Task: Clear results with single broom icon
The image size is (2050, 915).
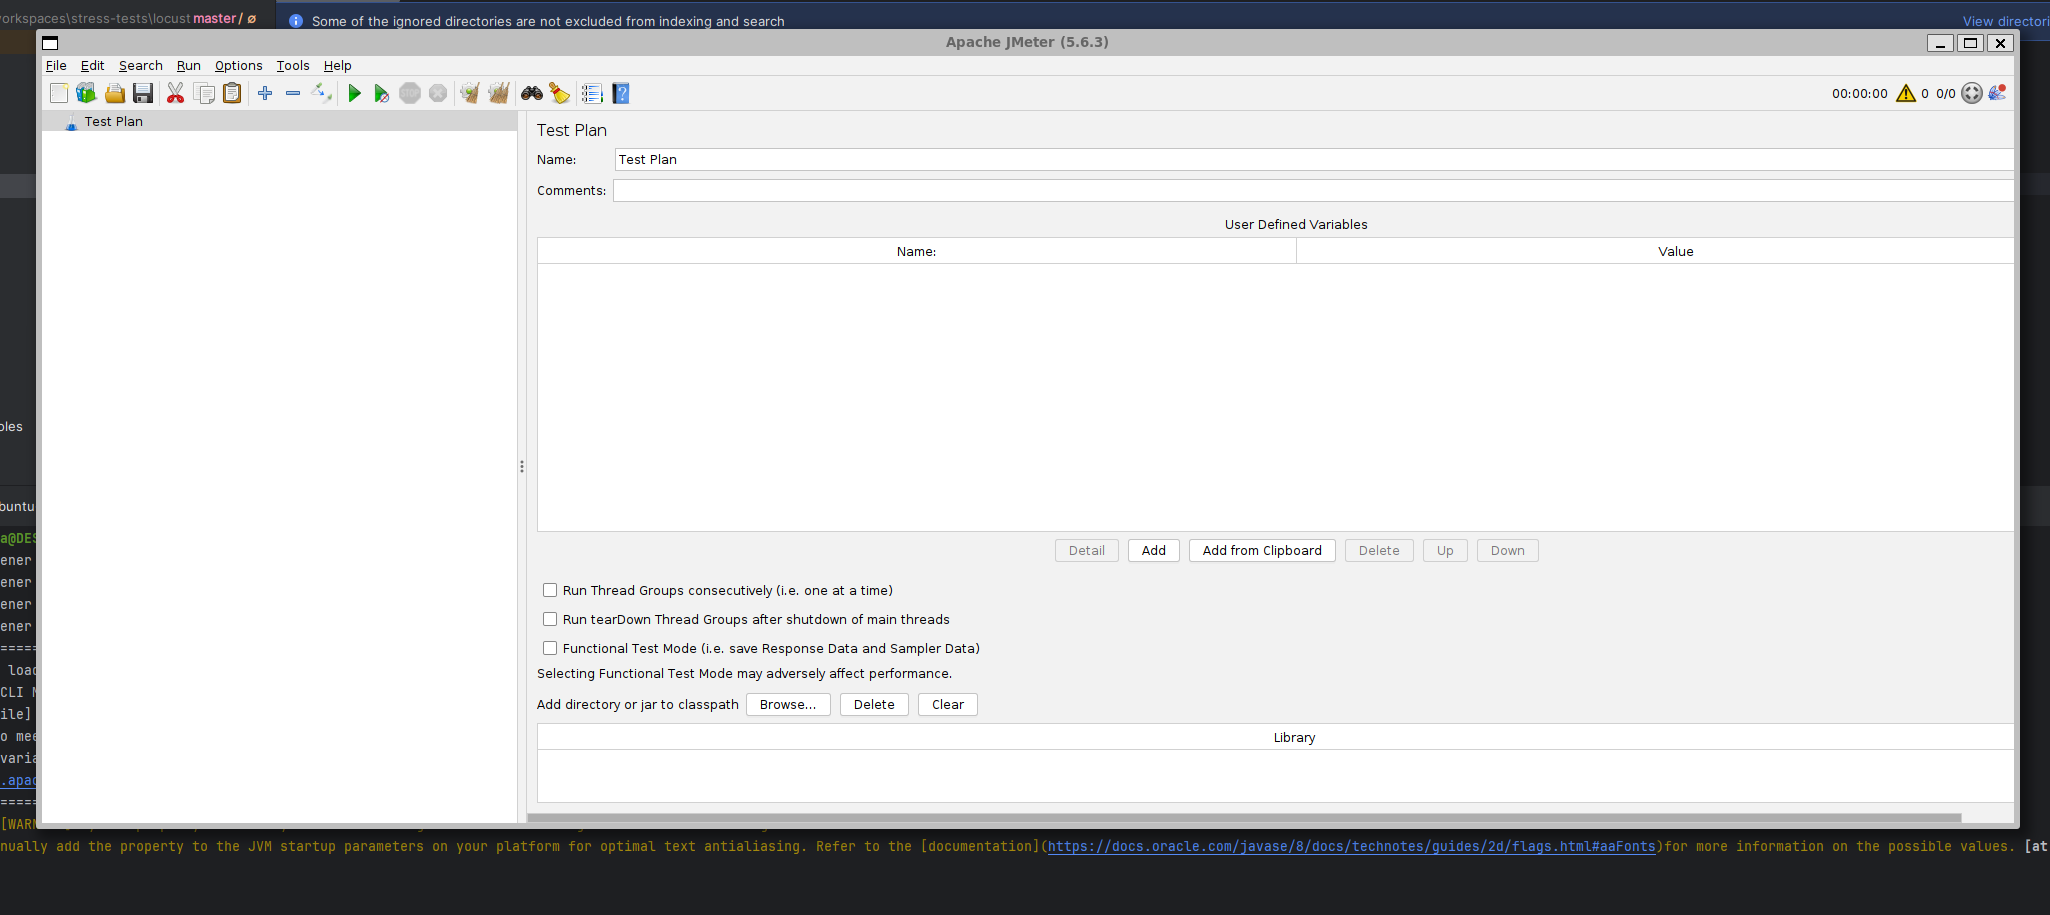Action: [x=470, y=93]
